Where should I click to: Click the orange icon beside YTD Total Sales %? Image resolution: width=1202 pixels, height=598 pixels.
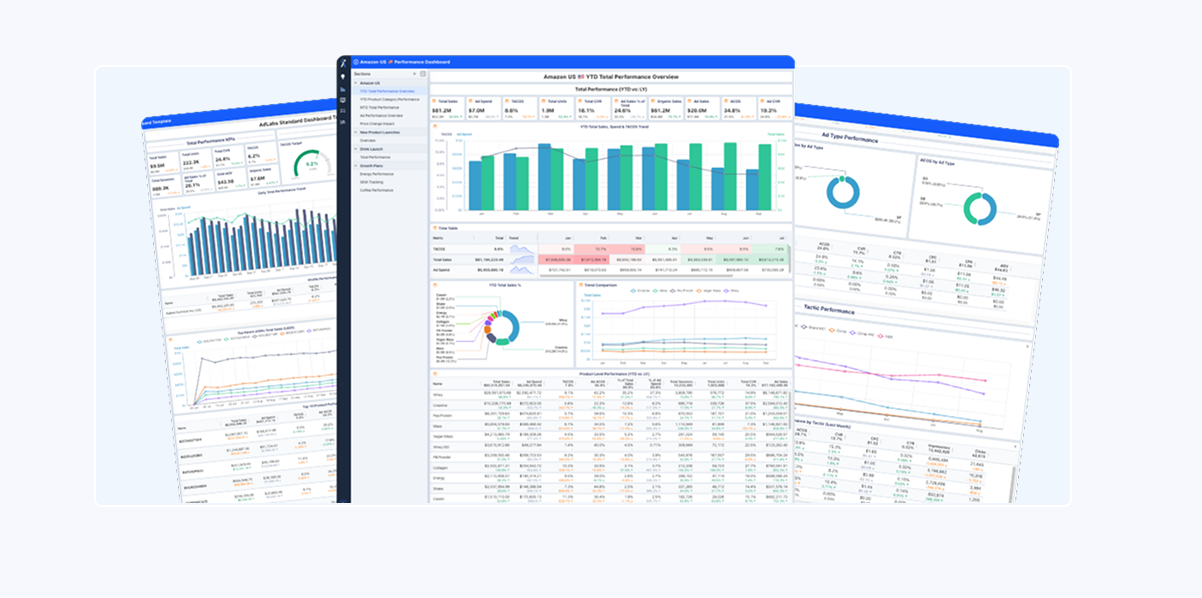434,285
